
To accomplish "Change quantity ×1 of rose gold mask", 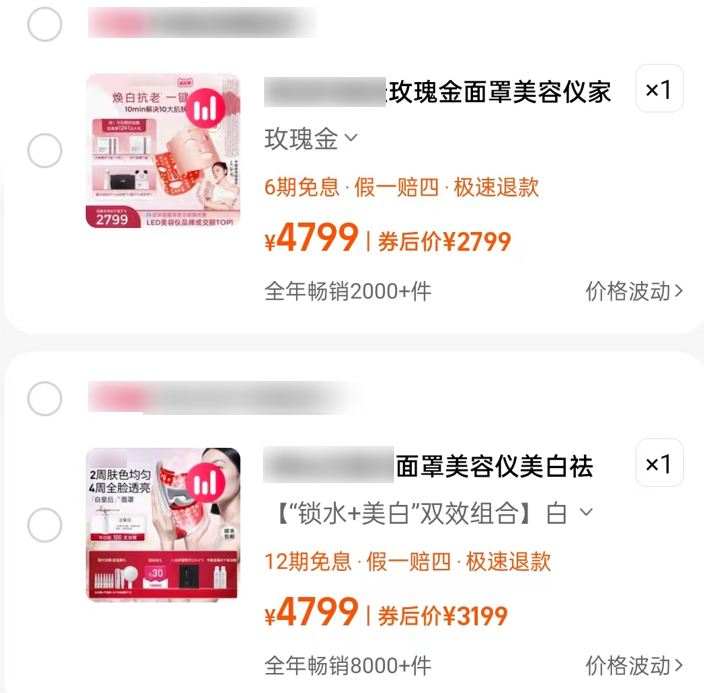I will click(660, 88).
